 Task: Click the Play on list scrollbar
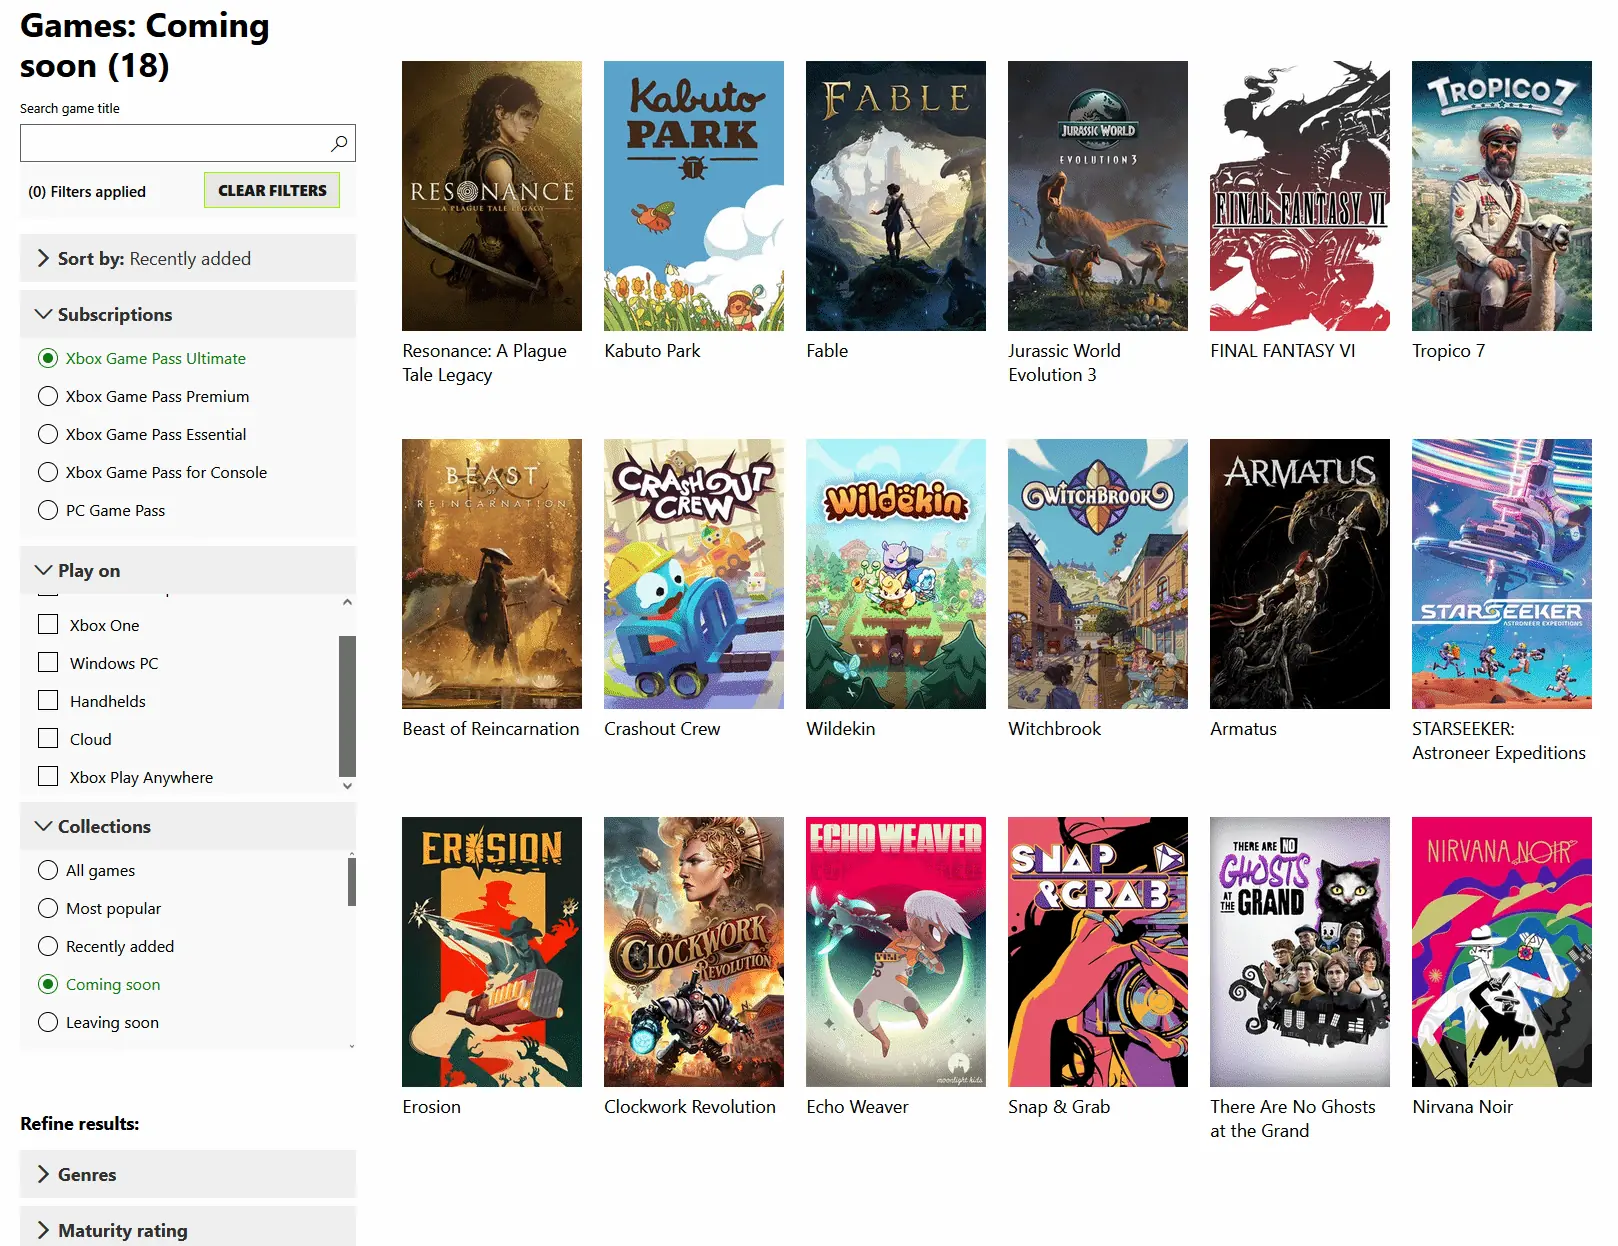click(347, 706)
